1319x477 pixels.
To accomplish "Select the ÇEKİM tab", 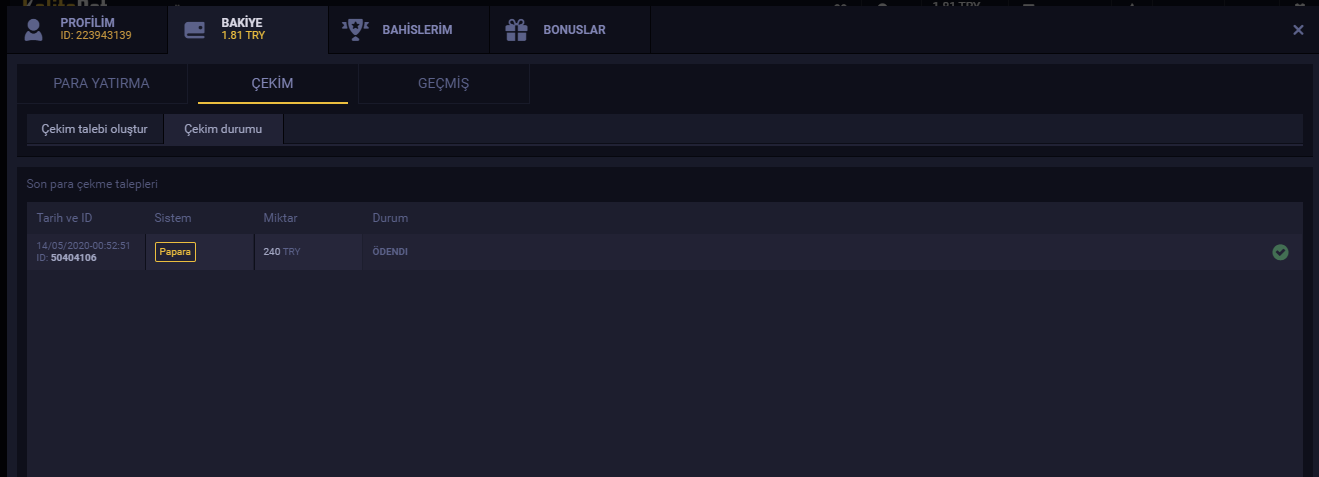I will tap(272, 84).
